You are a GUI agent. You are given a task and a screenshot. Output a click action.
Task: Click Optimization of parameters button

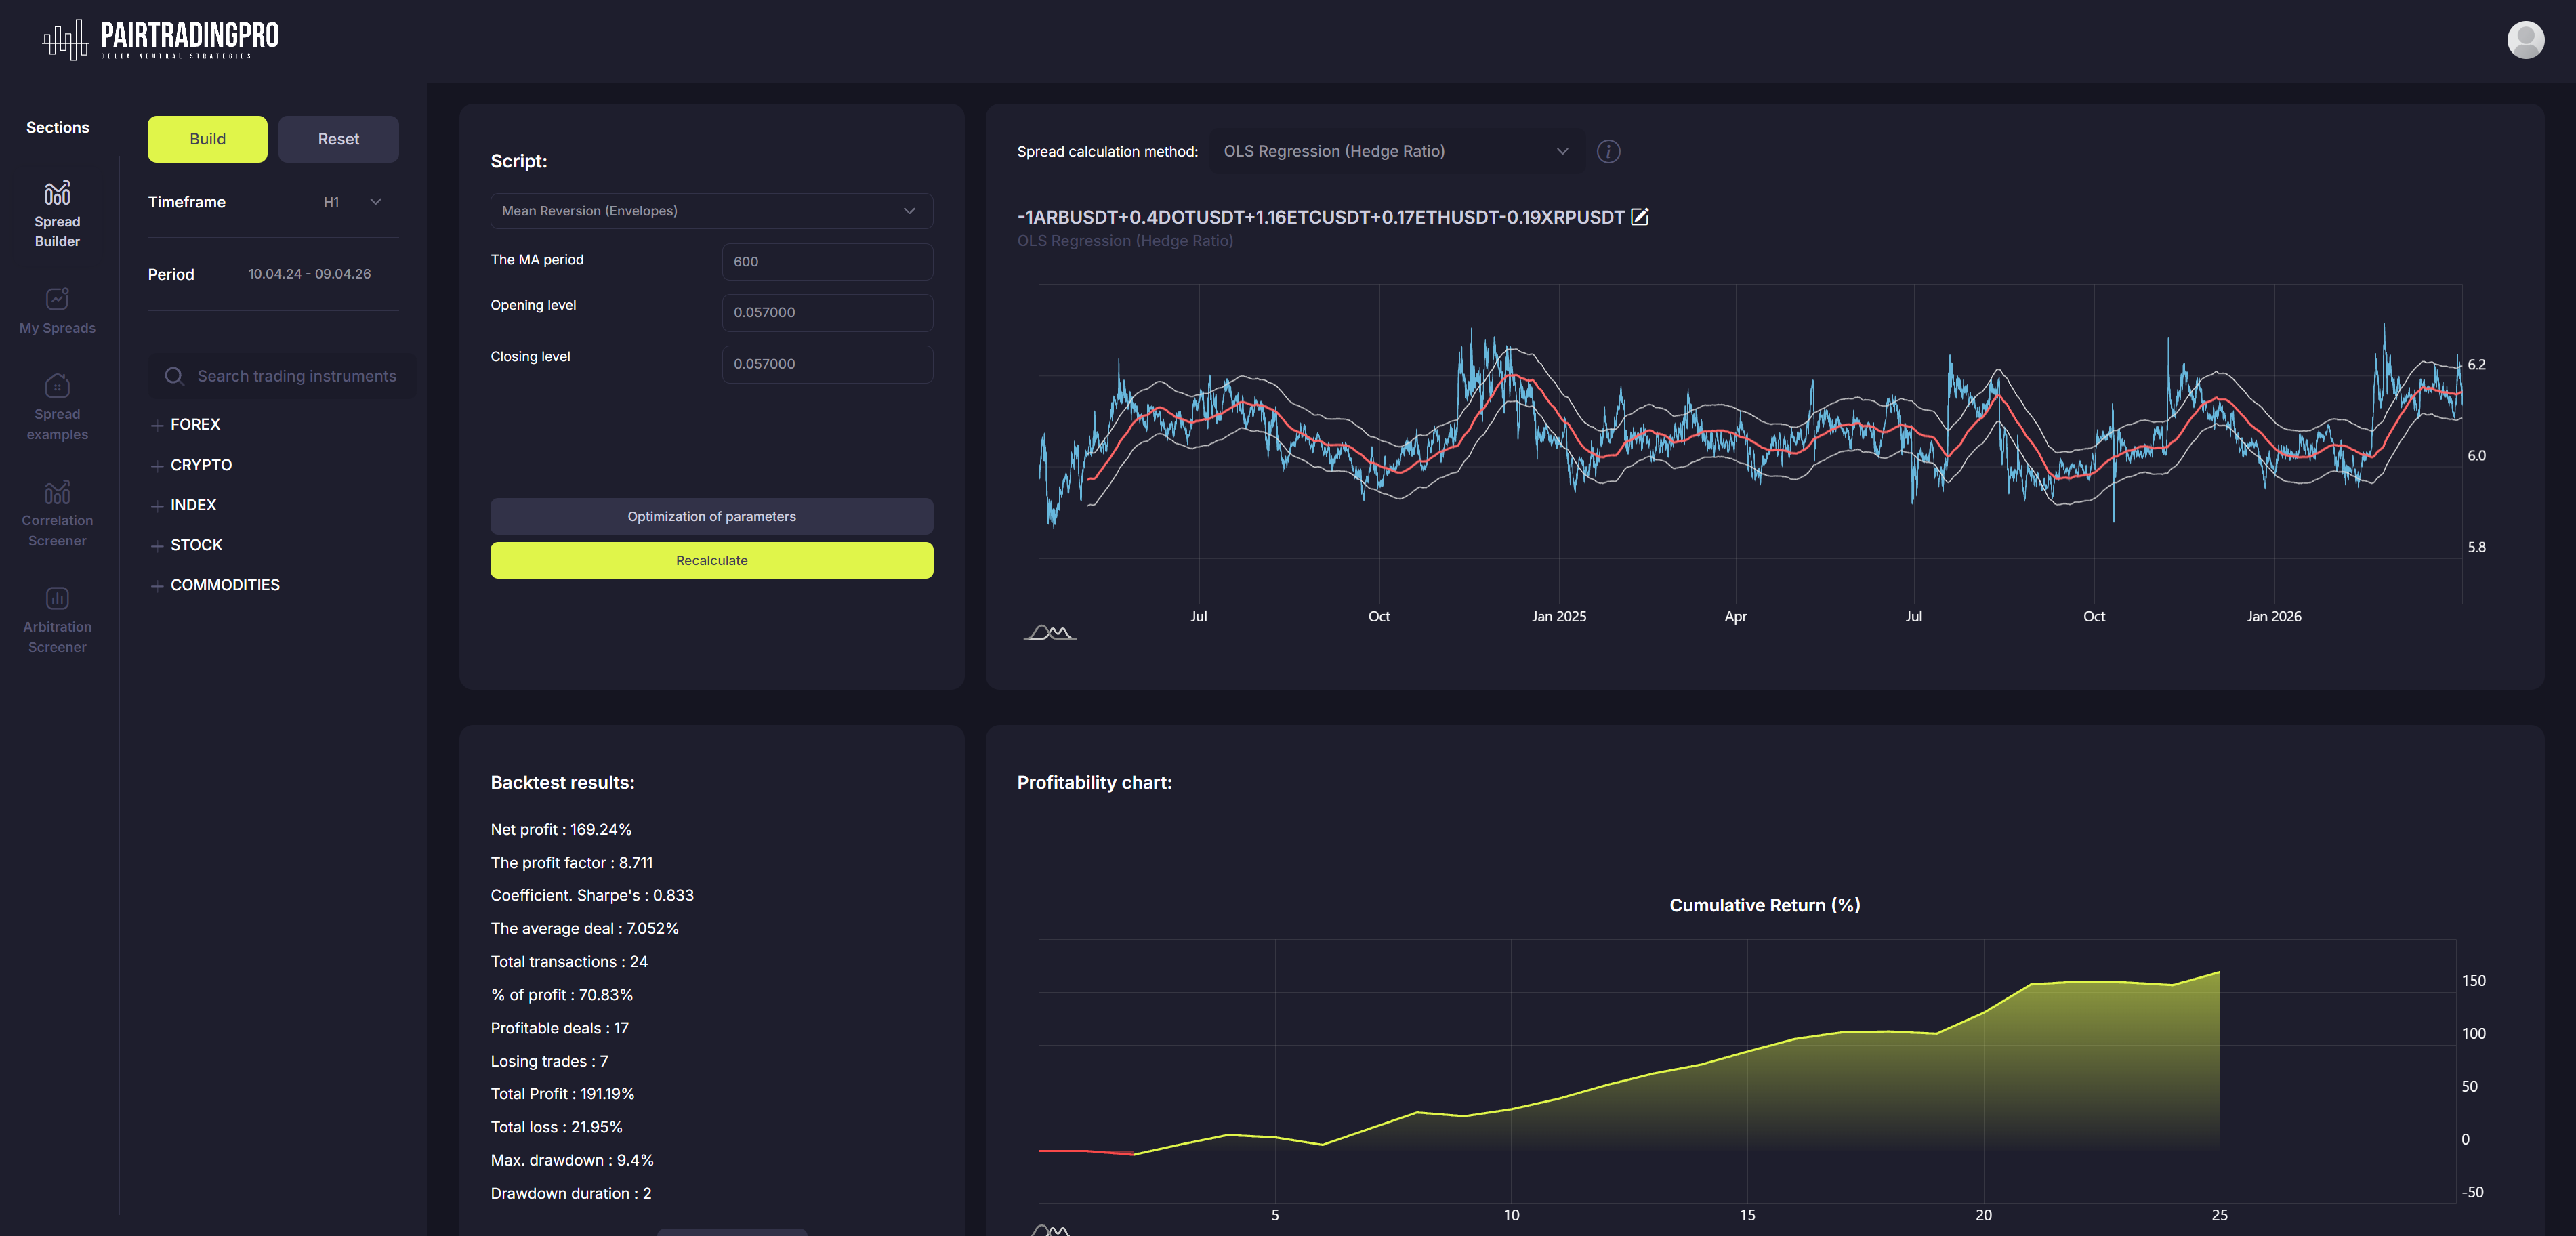[710, 516]
